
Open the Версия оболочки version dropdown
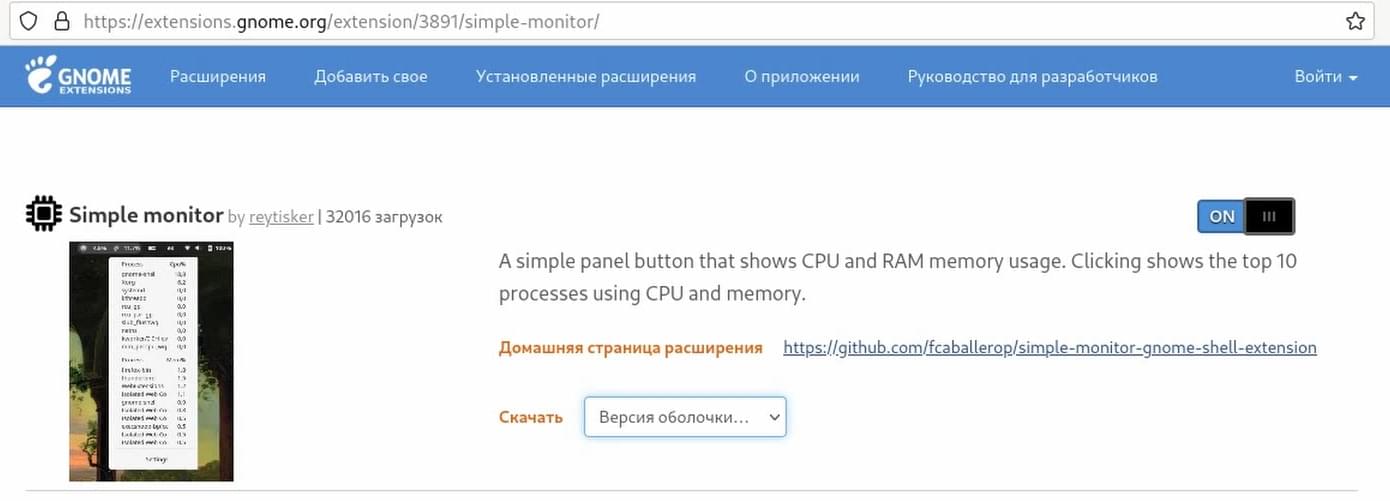(685, 417)
